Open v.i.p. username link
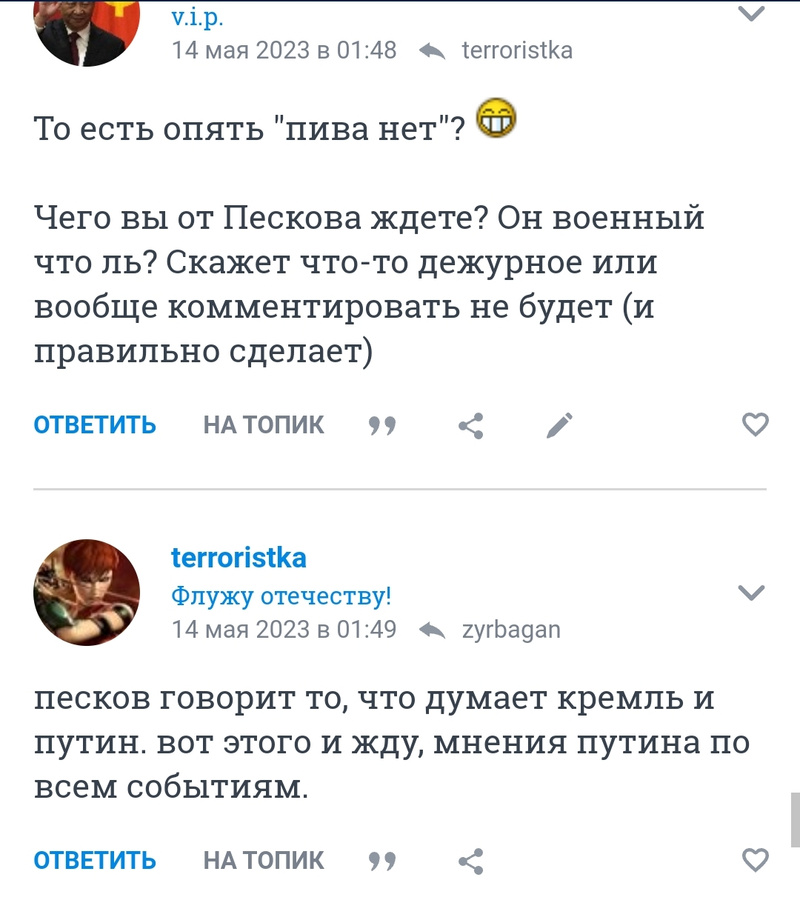 [x=197, y=17]
